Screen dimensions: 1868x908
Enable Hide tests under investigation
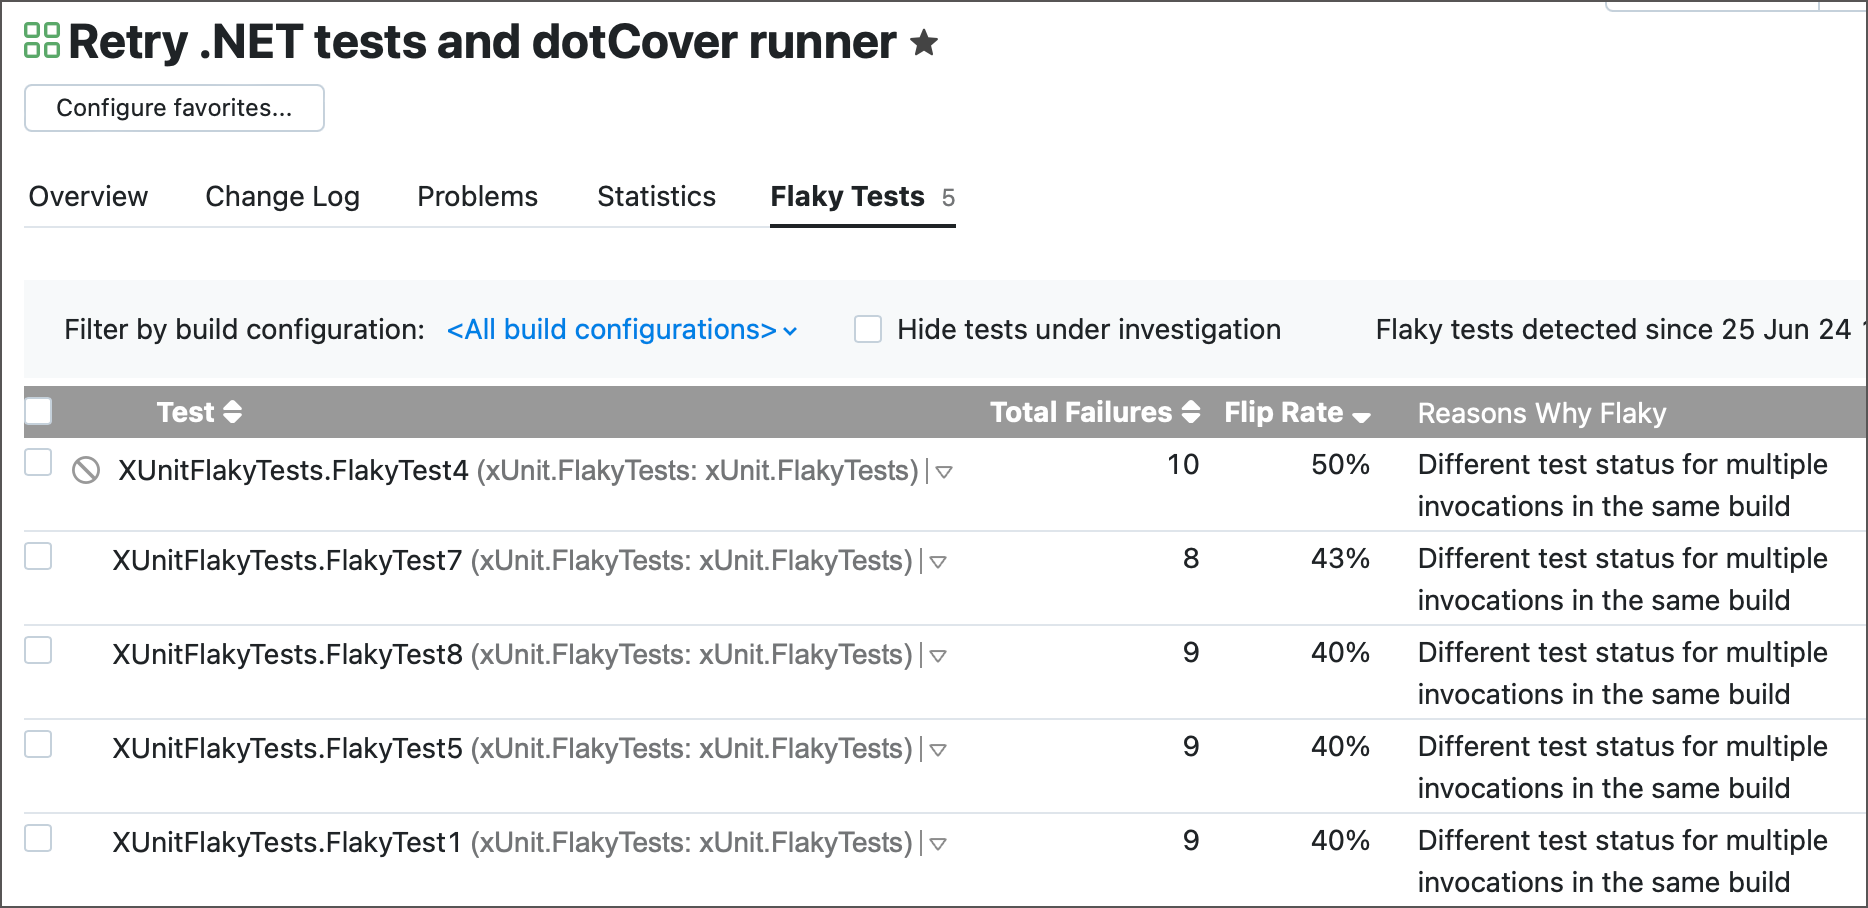coord(867,329)
